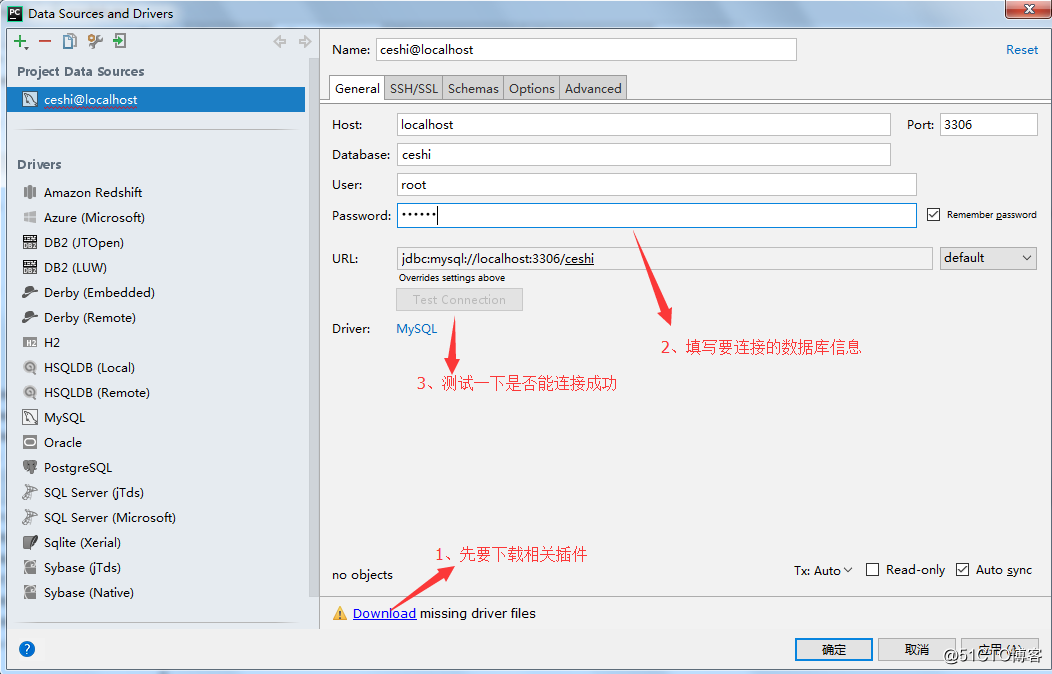Click the left panel vertical scrollbar
The height and width of the screenshot is (674, 1052).
coord(313,325)
